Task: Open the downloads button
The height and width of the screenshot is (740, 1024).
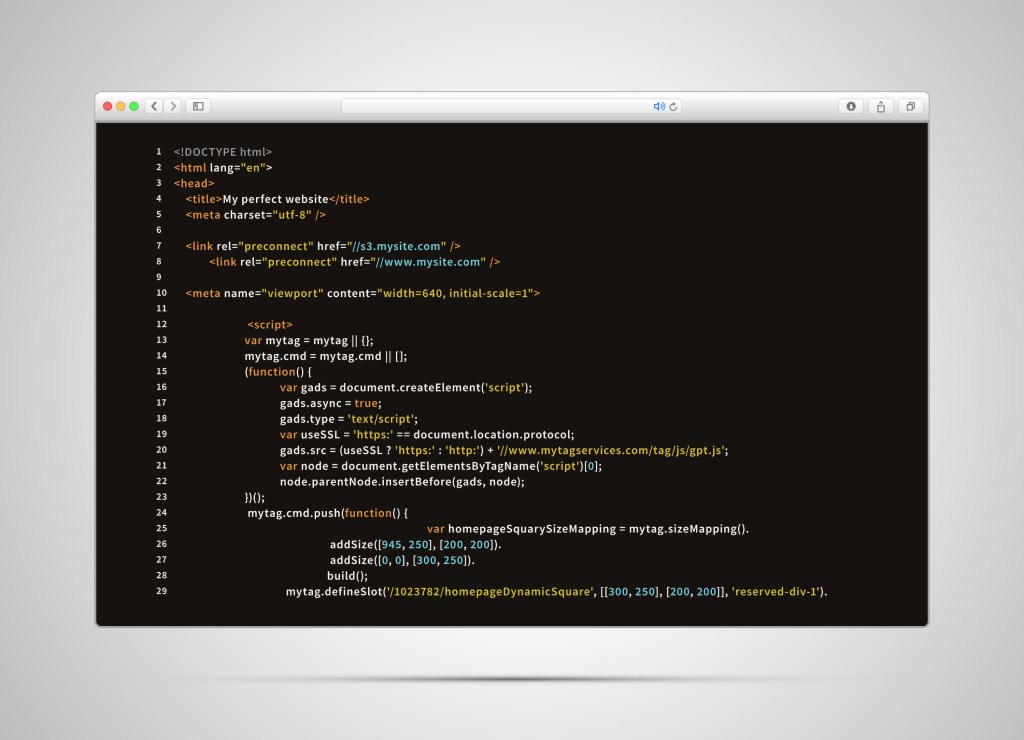Action: [x=851, y=106]
